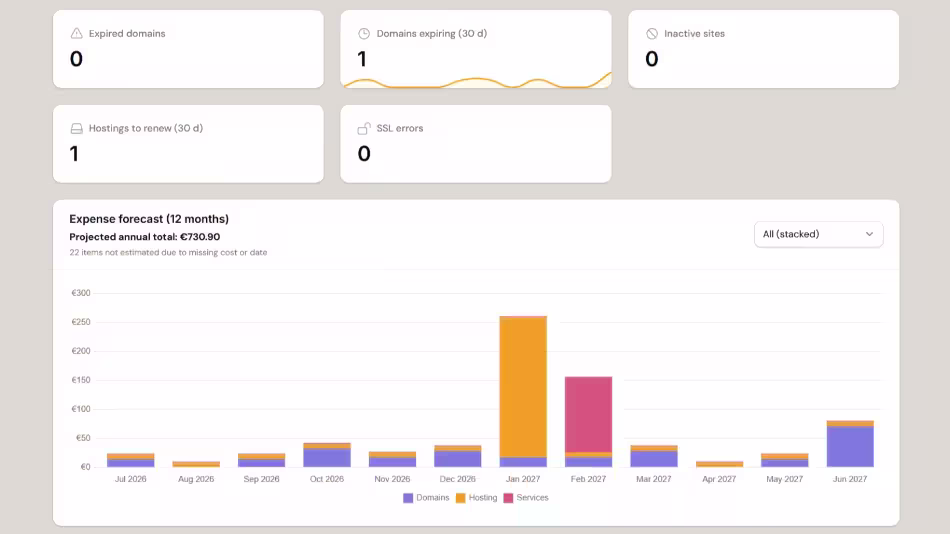Click the May 2027 stacked bar
This screenshot has height=534, width=950.
pos(785,460)
